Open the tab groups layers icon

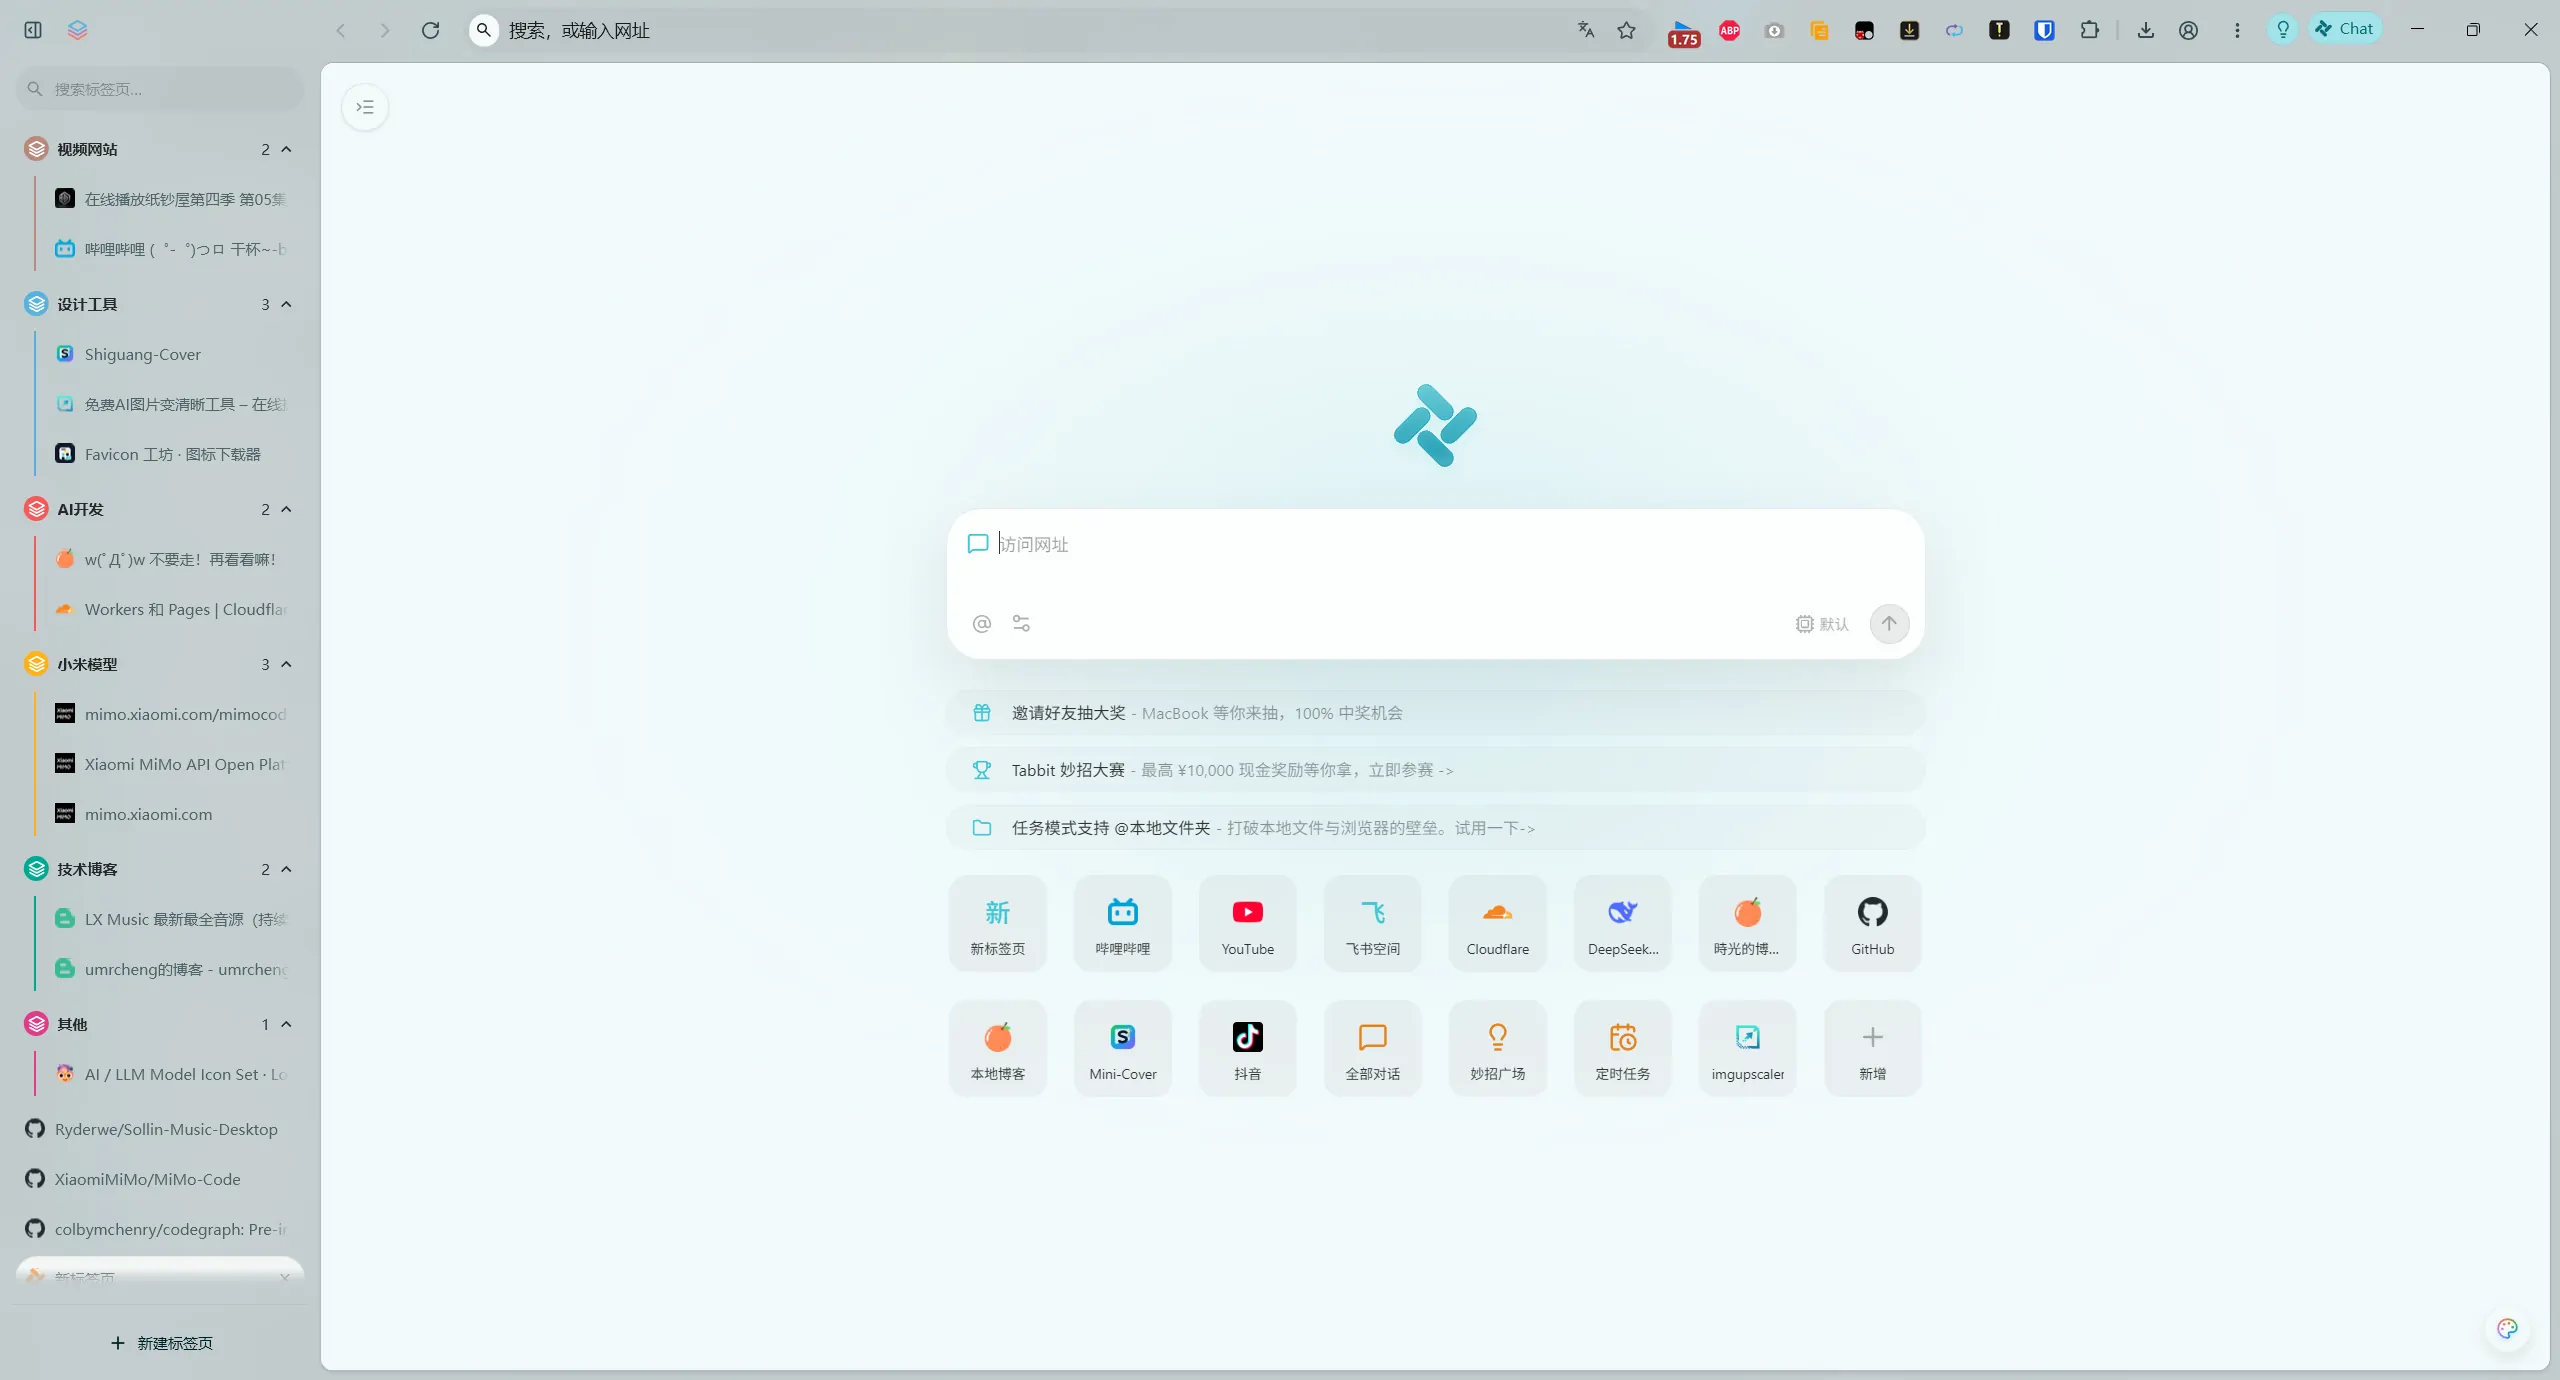pyautogui.click(x=78, y=30)
